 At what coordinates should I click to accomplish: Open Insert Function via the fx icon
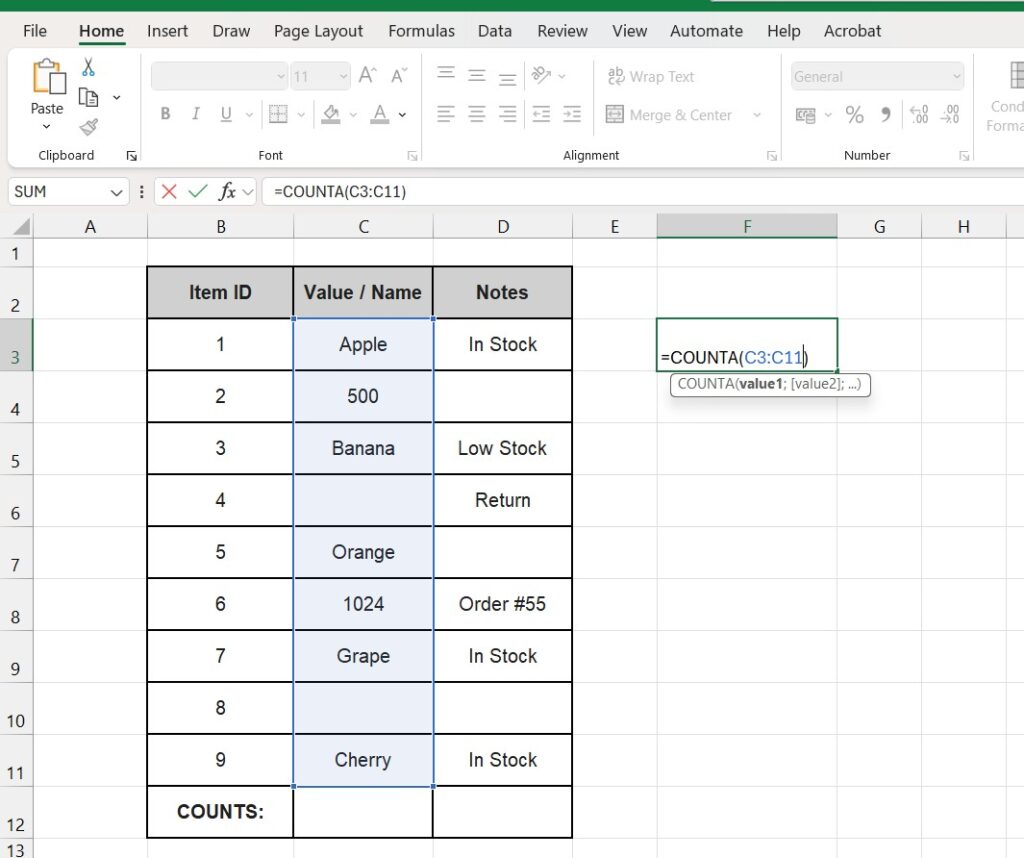pyautogui.click(x=228, y=191)
